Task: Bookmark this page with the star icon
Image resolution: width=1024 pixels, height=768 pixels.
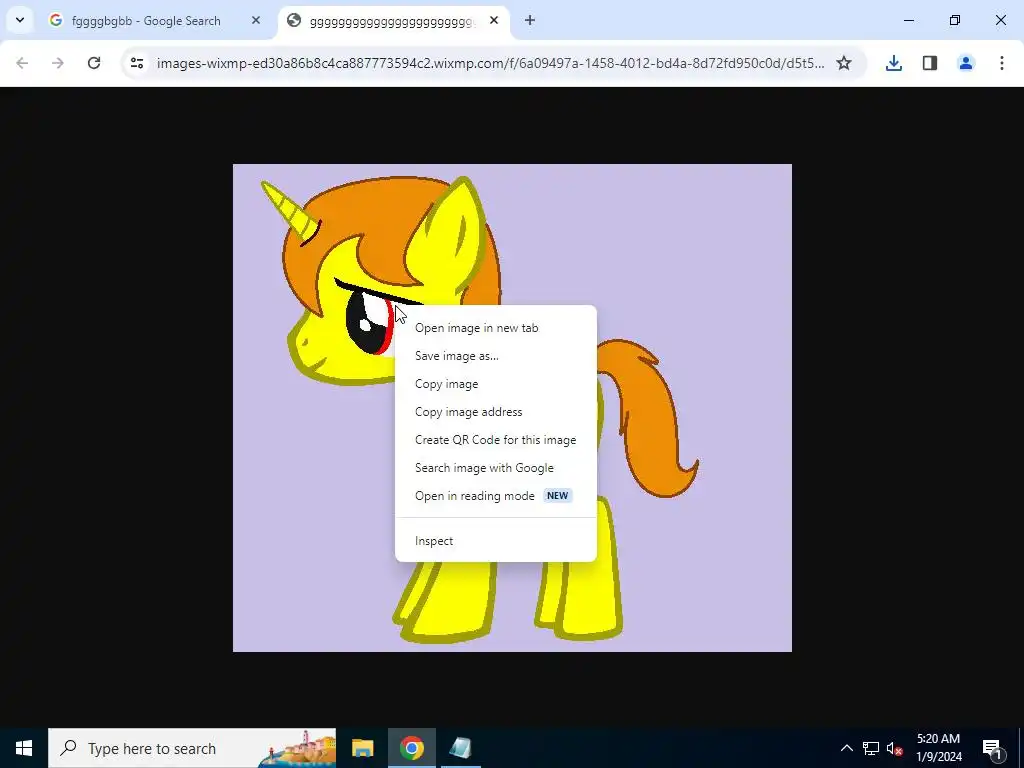Action: [x=844, y=63]
